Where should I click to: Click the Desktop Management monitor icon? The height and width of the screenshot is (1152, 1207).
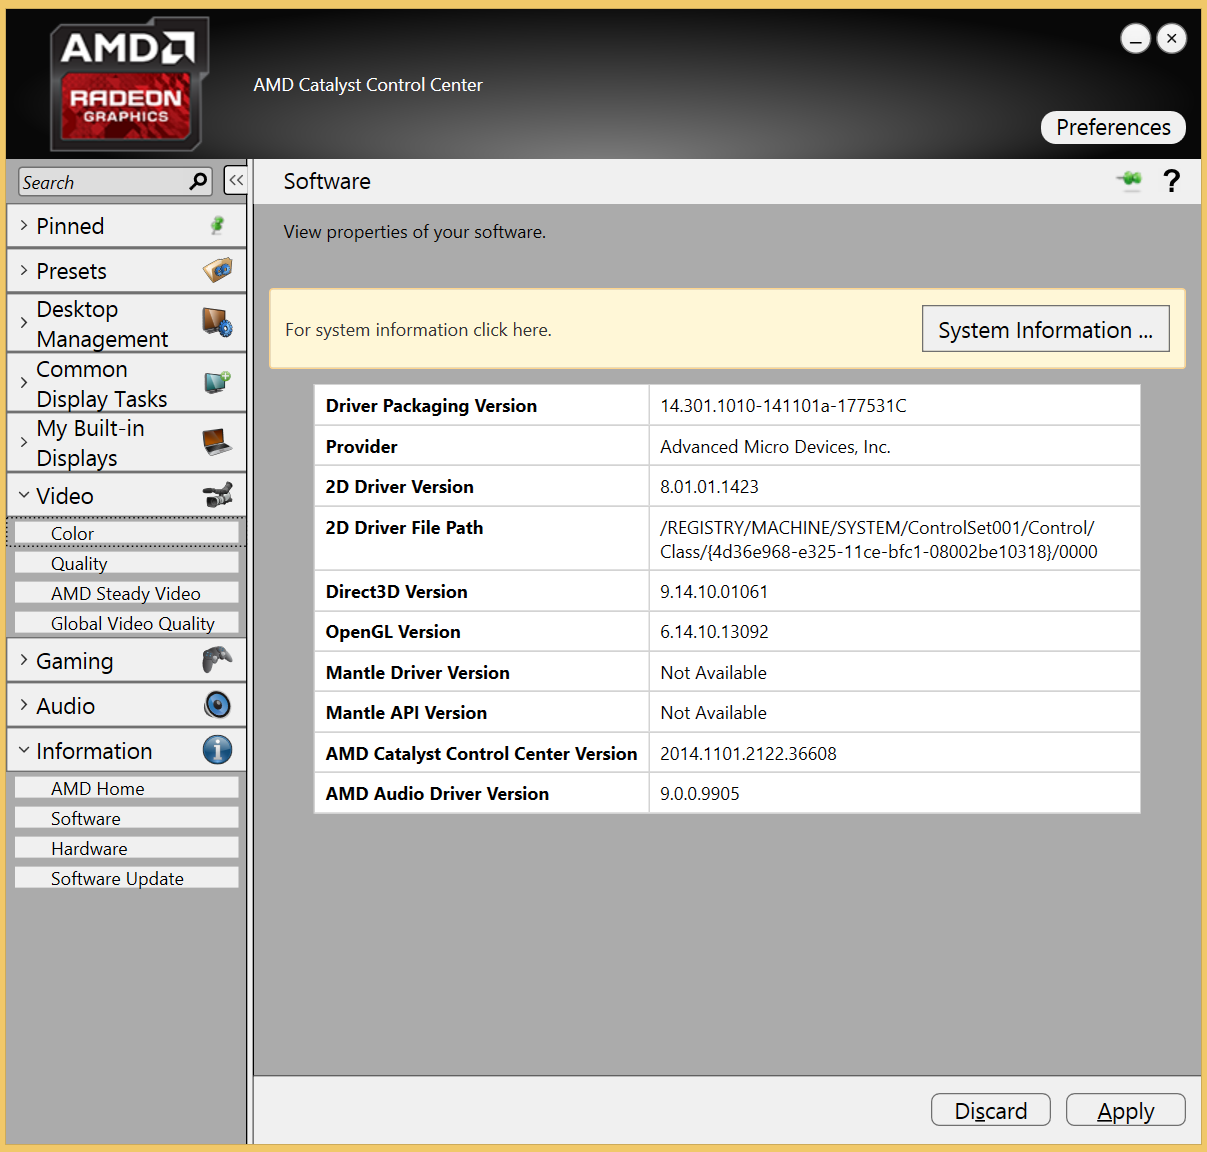pyautogui.click(x=217, y=322)
